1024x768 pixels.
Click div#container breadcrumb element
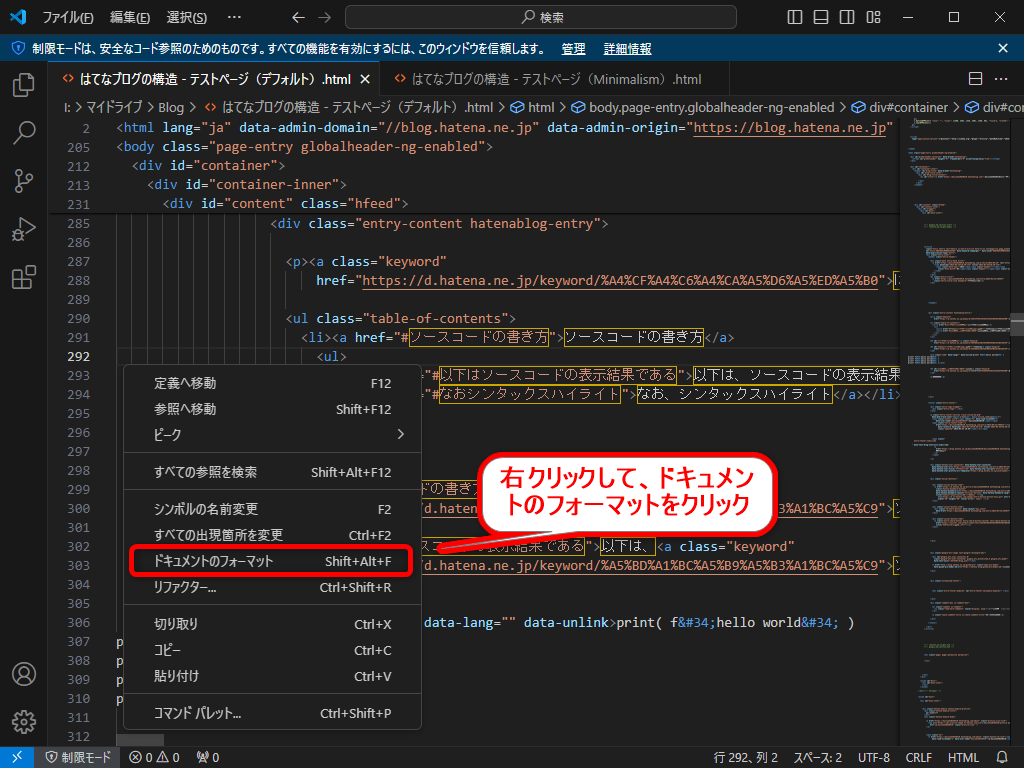click(900, 107)
